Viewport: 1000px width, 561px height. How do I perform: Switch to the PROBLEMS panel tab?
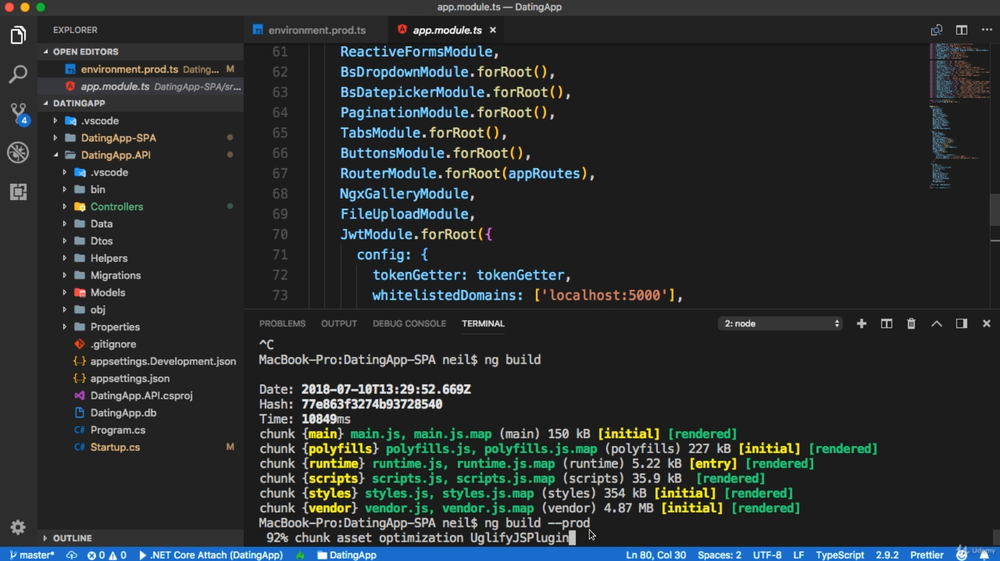(282, 324)
